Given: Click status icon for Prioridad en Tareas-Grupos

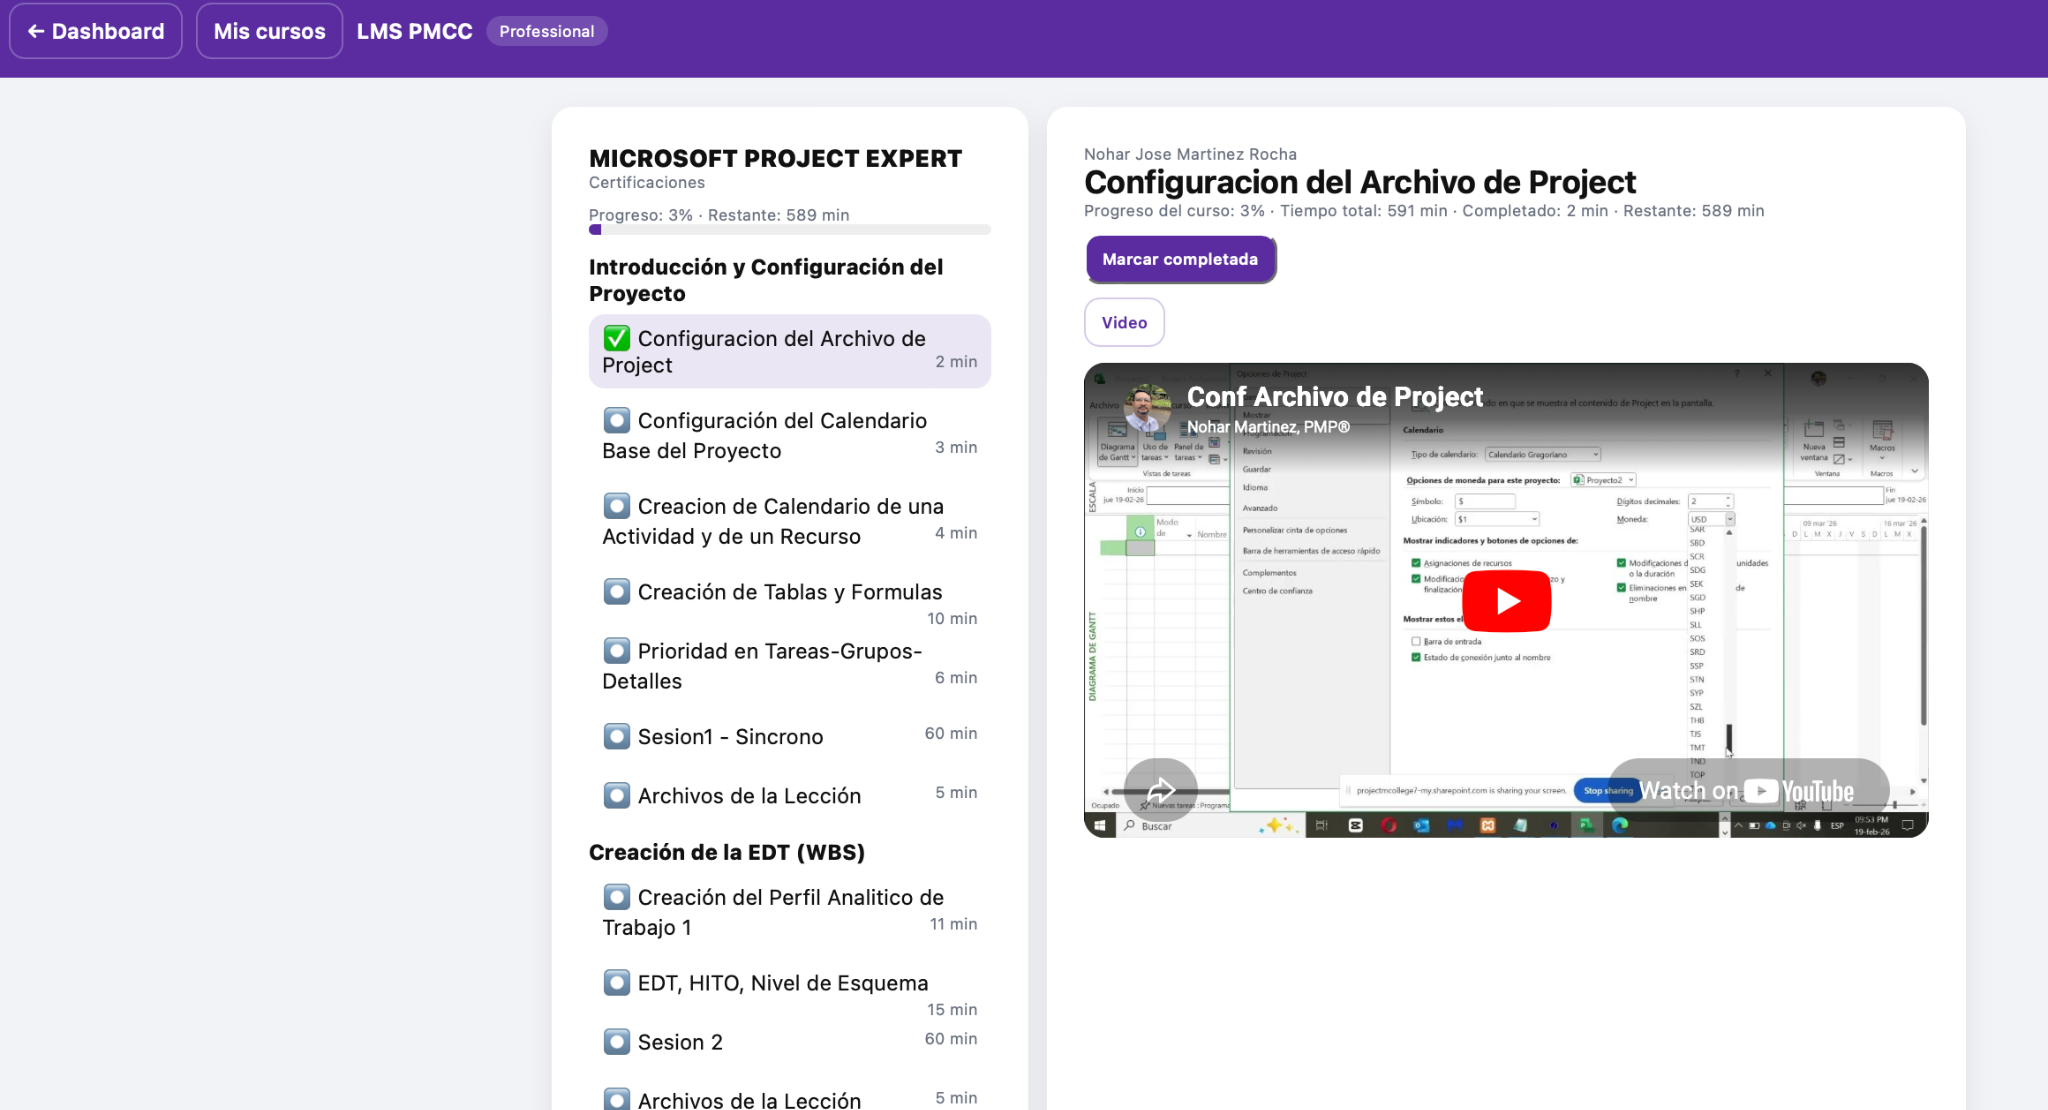Looking at the screenshot, I should (x=617, y=652).
